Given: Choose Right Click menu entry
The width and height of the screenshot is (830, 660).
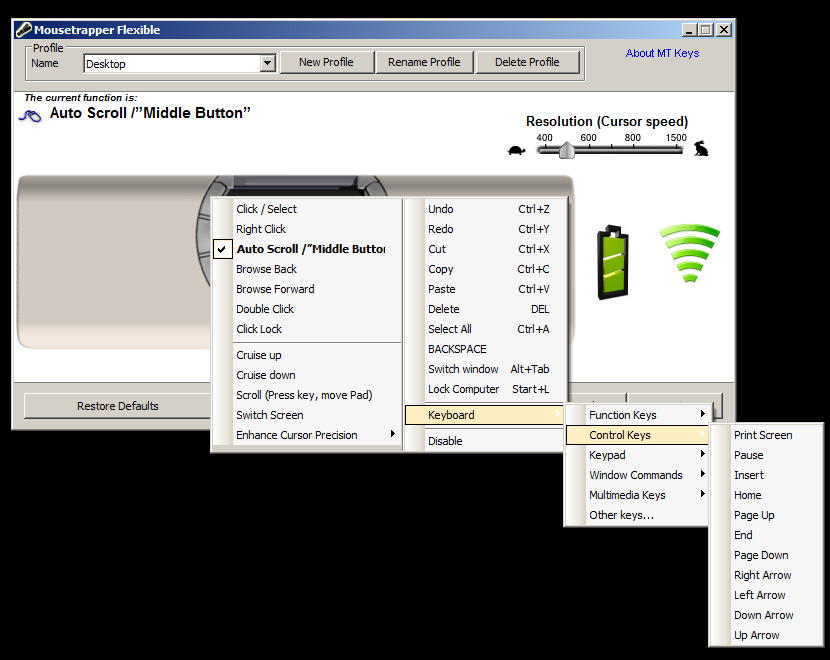Looking at the screenshot, I should [x=307, y=229].
